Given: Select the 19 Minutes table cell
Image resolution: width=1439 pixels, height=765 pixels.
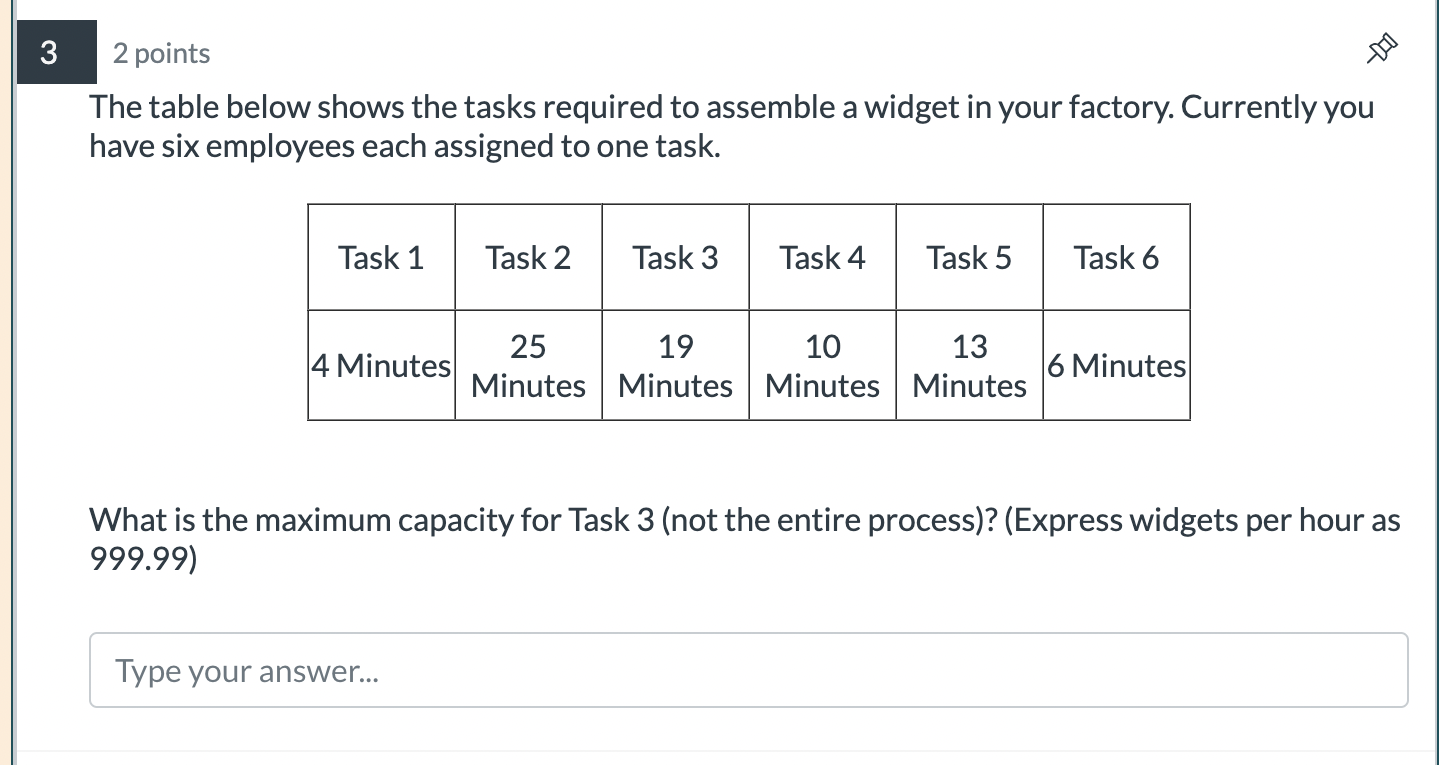Looking at the screenshot, I should (675, 365).
